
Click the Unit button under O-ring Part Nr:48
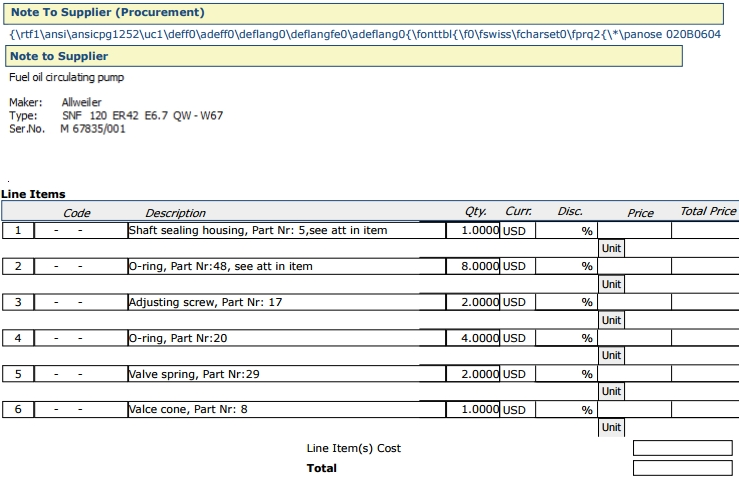611,284
